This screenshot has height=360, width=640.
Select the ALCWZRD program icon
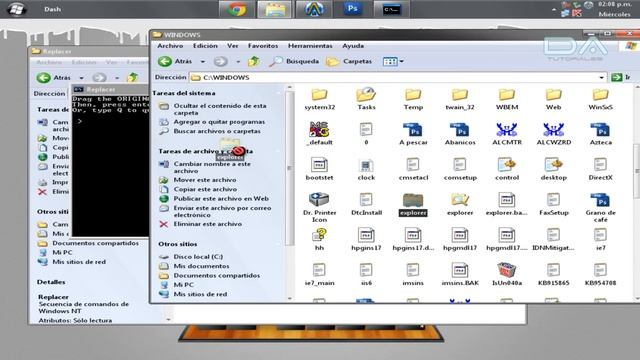click(553, 134)
